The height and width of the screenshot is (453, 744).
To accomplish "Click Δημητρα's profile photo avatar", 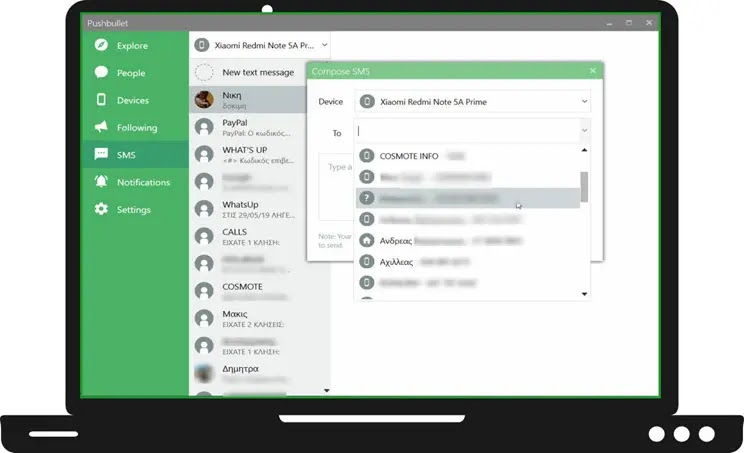I will [205, 373].
